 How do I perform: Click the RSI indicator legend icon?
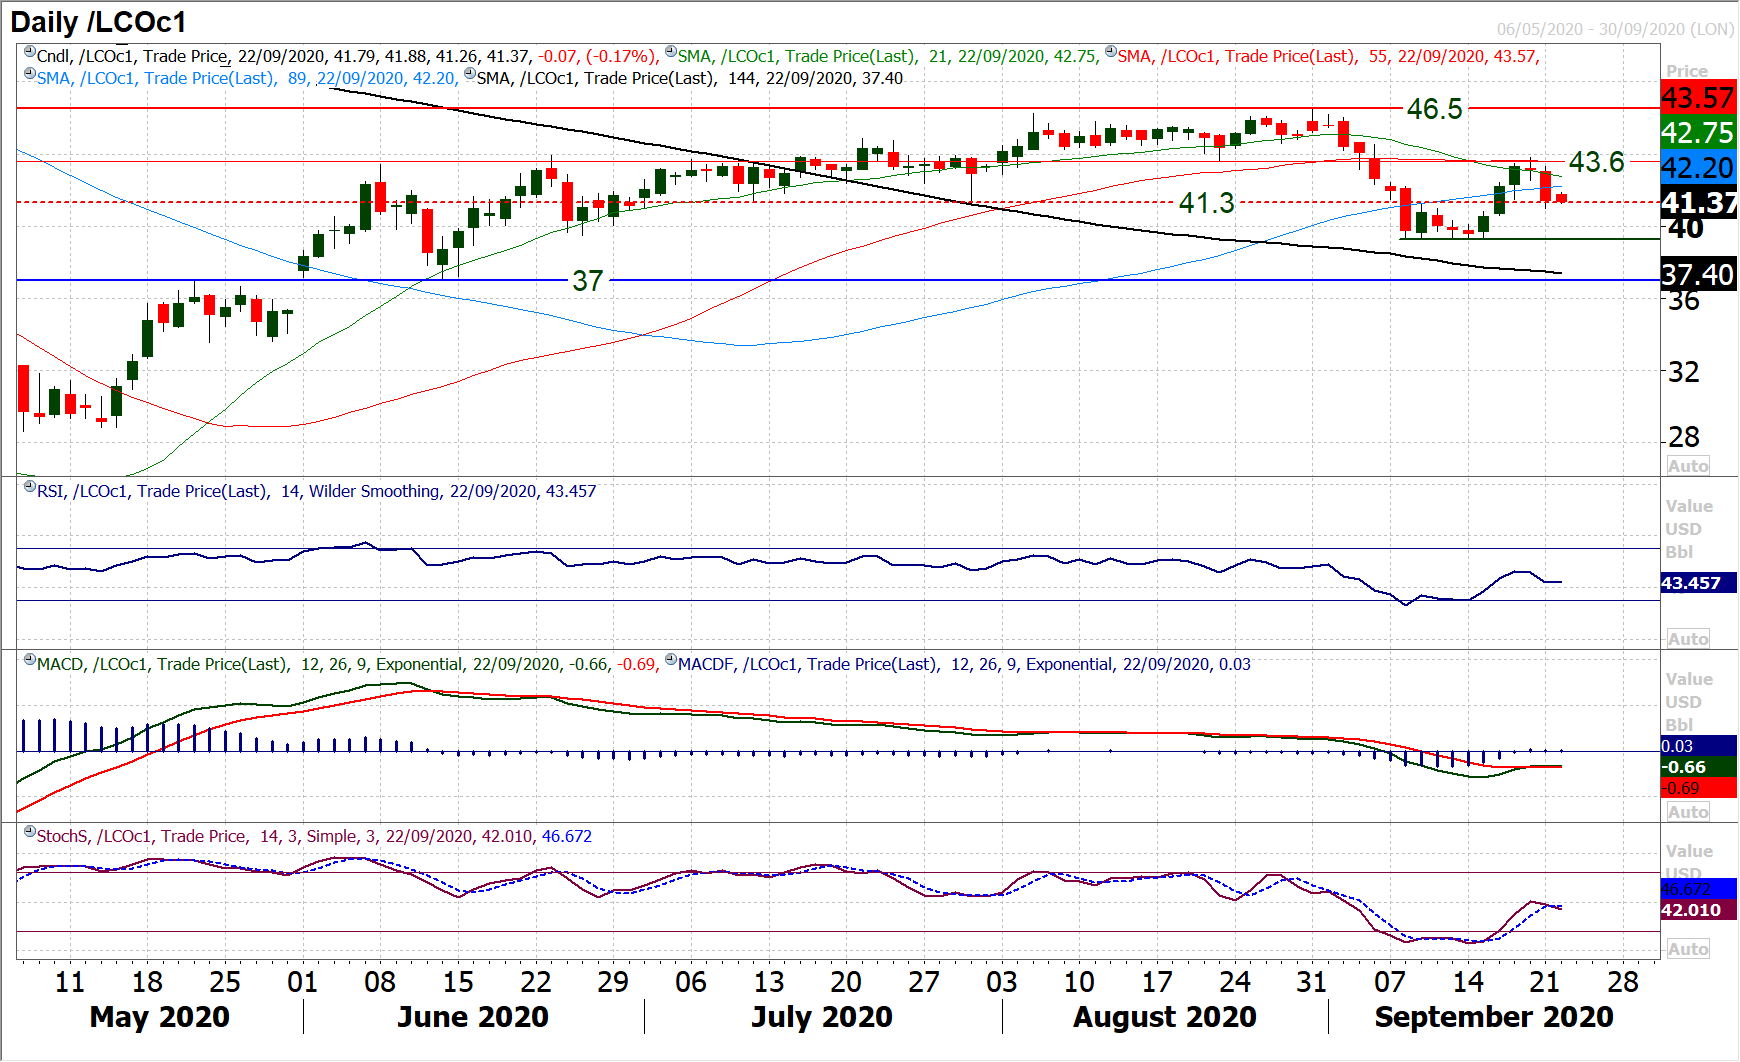point(29,487)
